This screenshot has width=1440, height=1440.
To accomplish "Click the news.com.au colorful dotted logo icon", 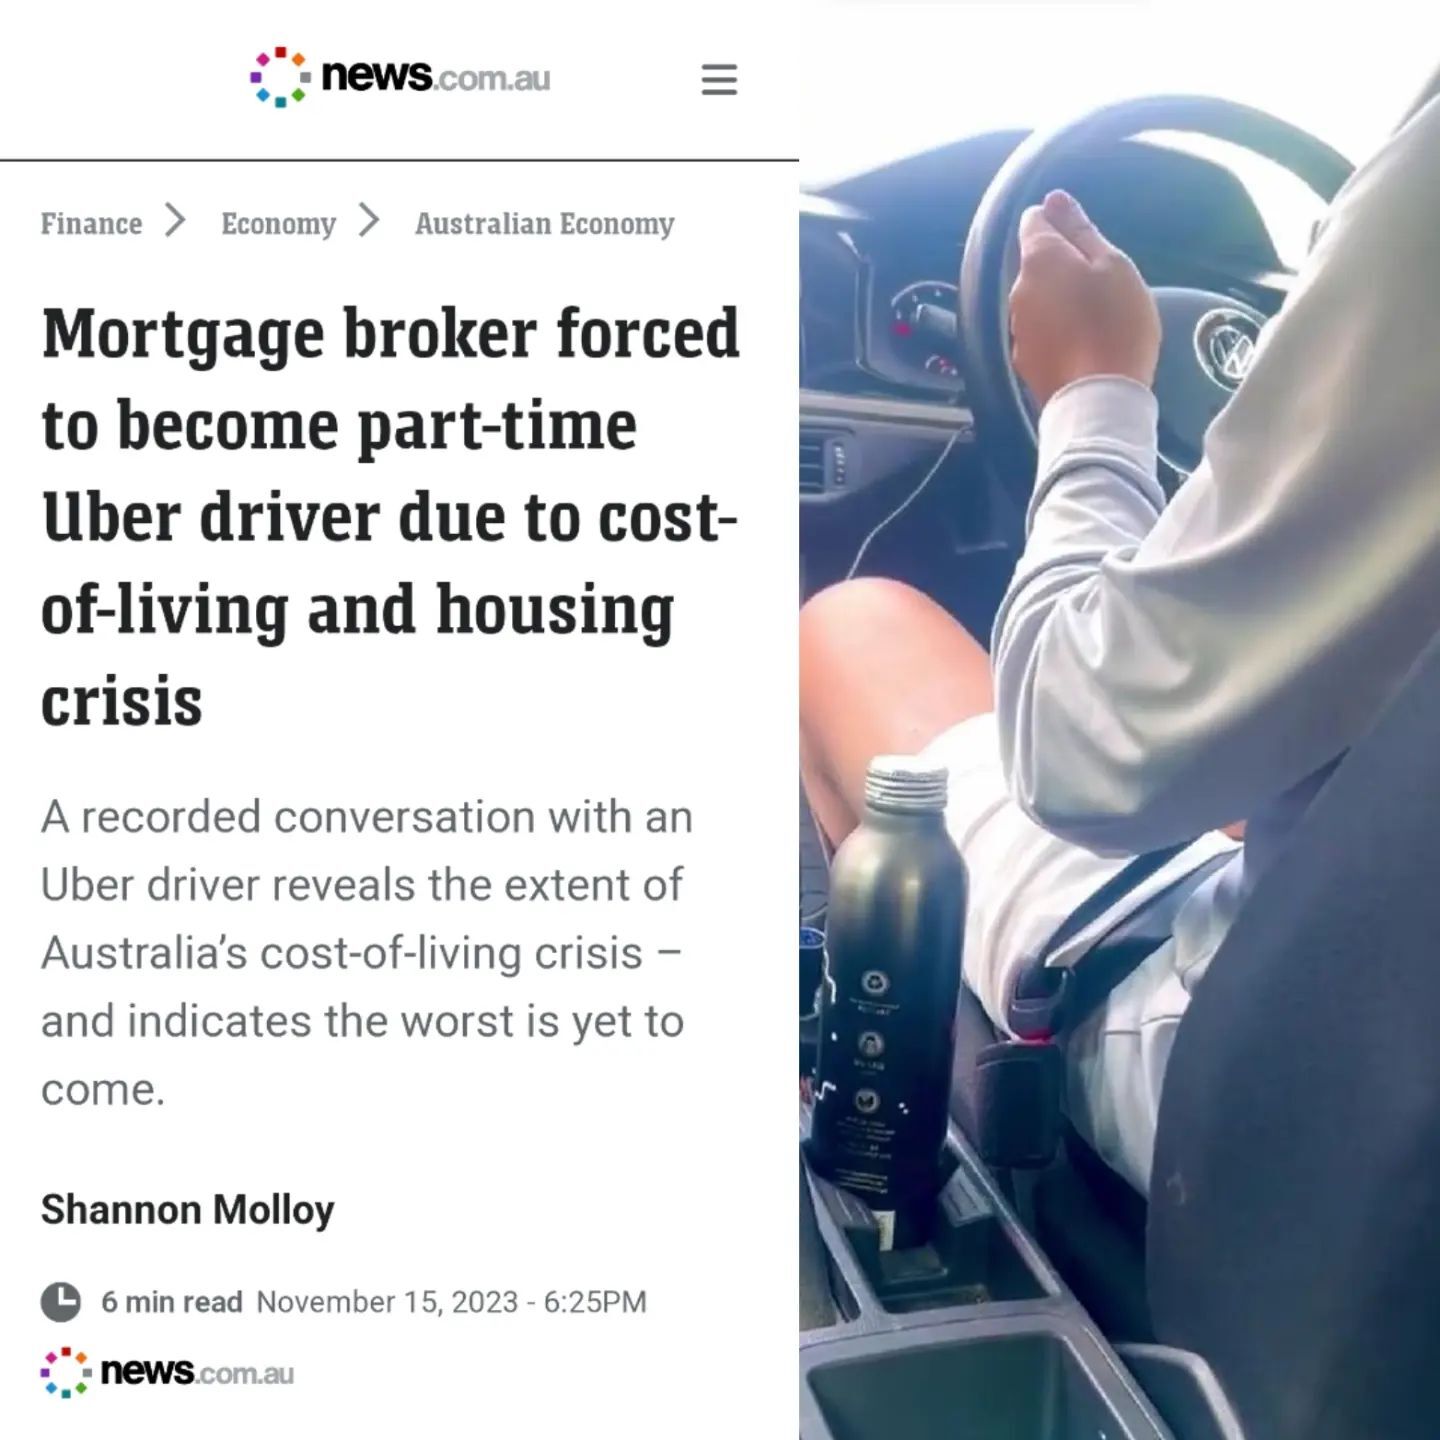I will click(x=279, y=77).
